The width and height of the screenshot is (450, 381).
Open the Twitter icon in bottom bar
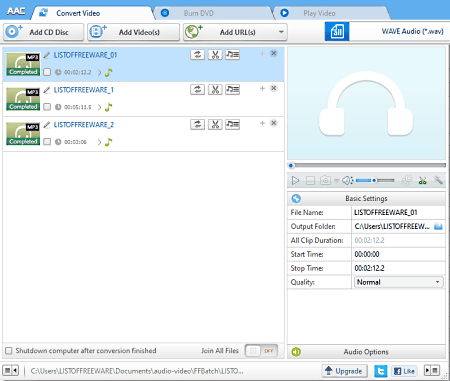tap(381, 371)
